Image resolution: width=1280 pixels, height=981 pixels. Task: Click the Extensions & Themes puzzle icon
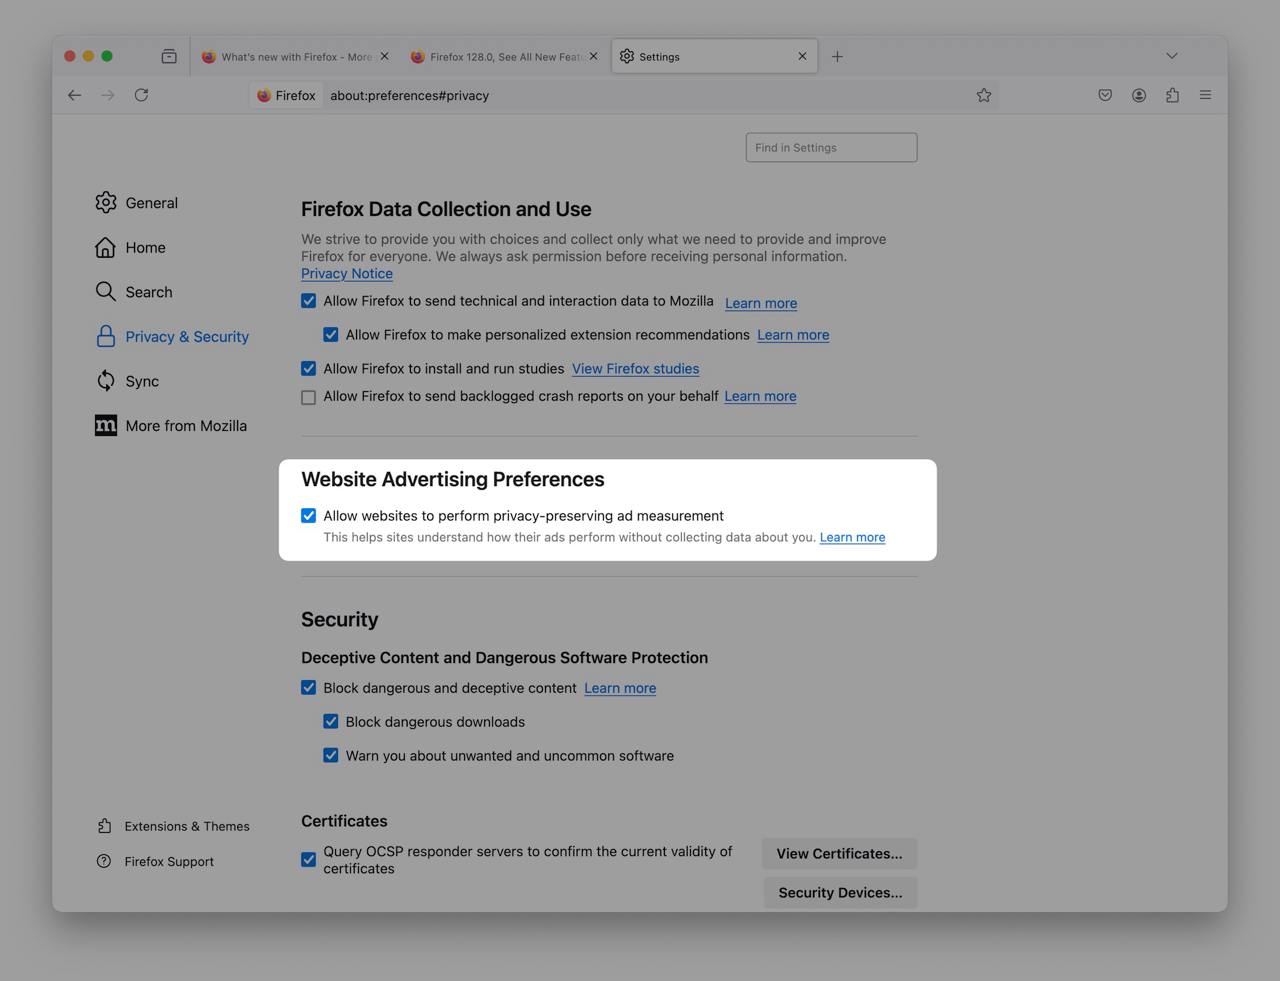point(104,826)
